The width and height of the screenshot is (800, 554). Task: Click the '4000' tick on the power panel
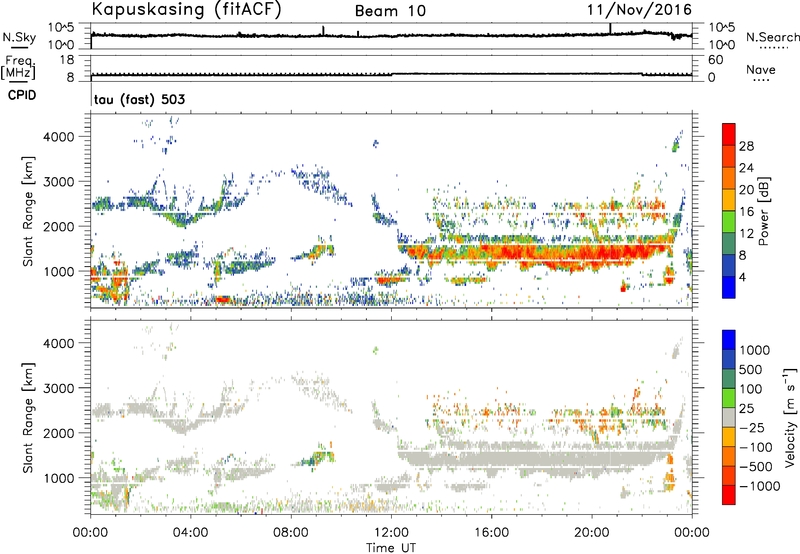[x=61, y=137]
